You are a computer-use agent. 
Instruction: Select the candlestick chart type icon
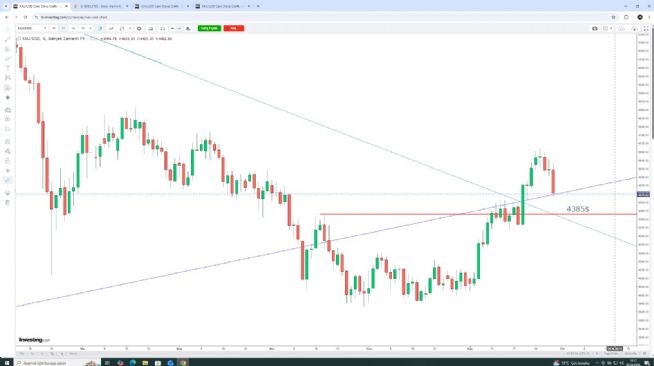point(100,28)
